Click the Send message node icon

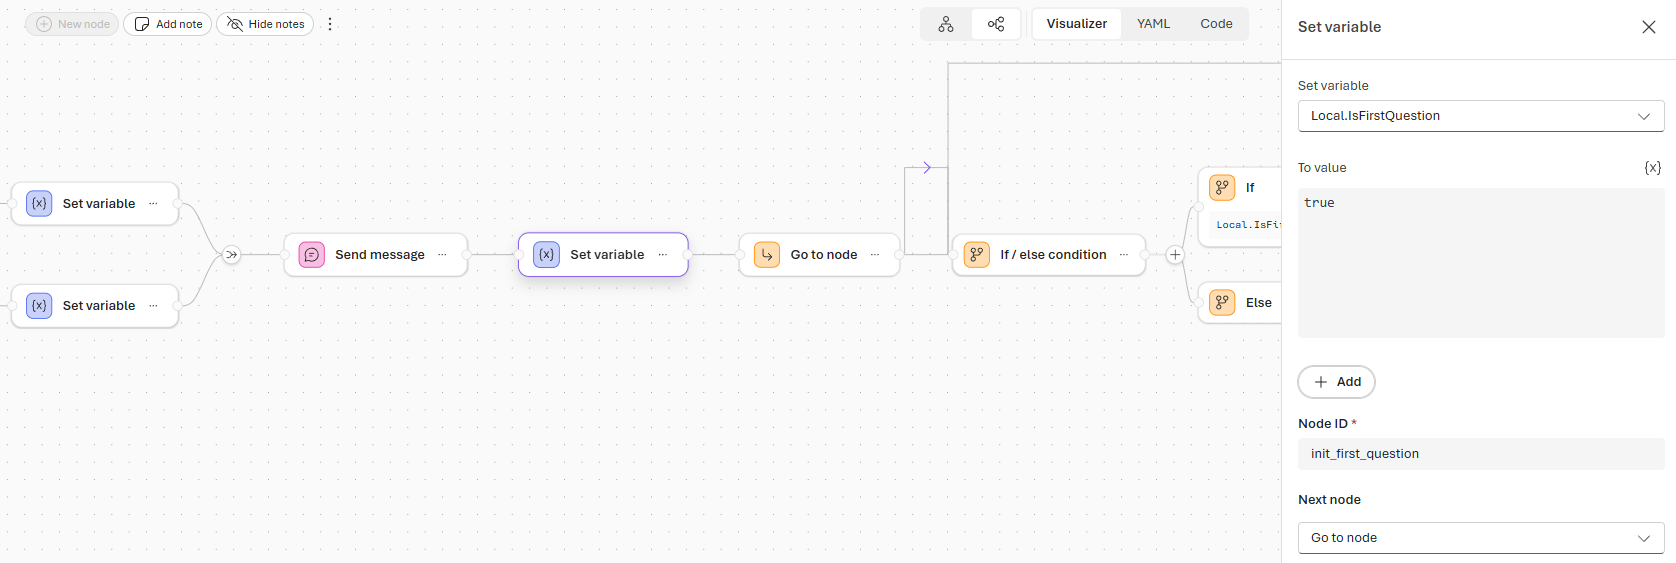pos(312,255)
